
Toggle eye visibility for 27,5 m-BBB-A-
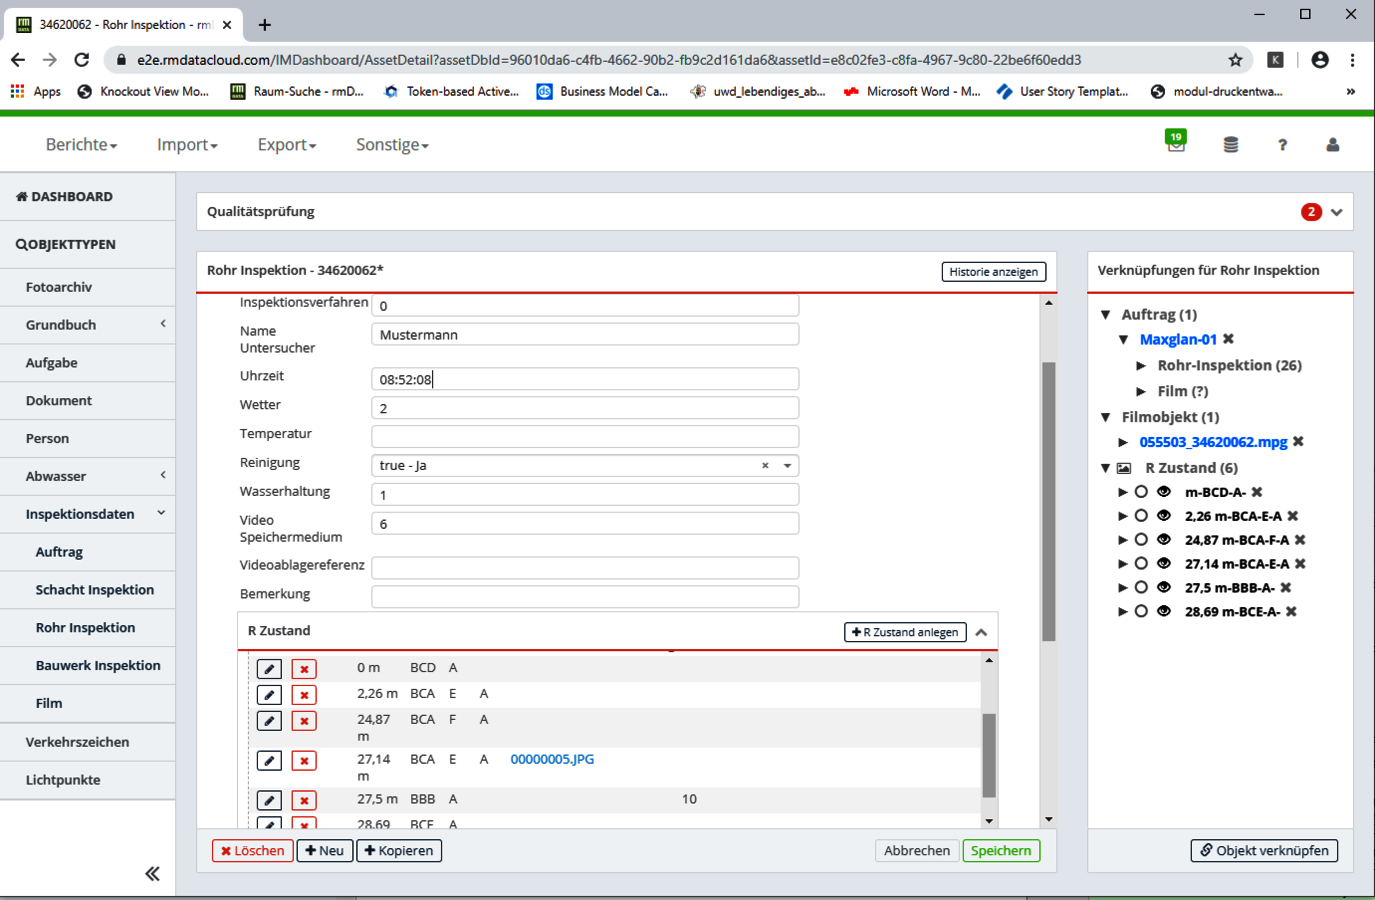[1164, 588]
